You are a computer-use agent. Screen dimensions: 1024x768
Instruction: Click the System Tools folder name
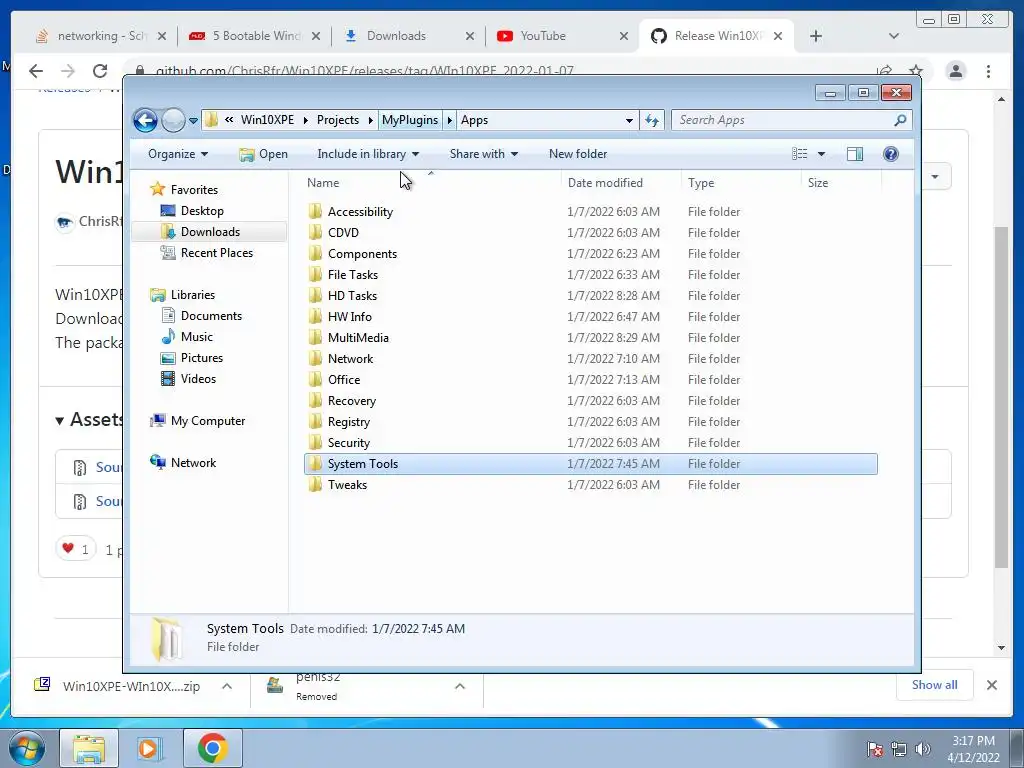(x=362, y=464)
